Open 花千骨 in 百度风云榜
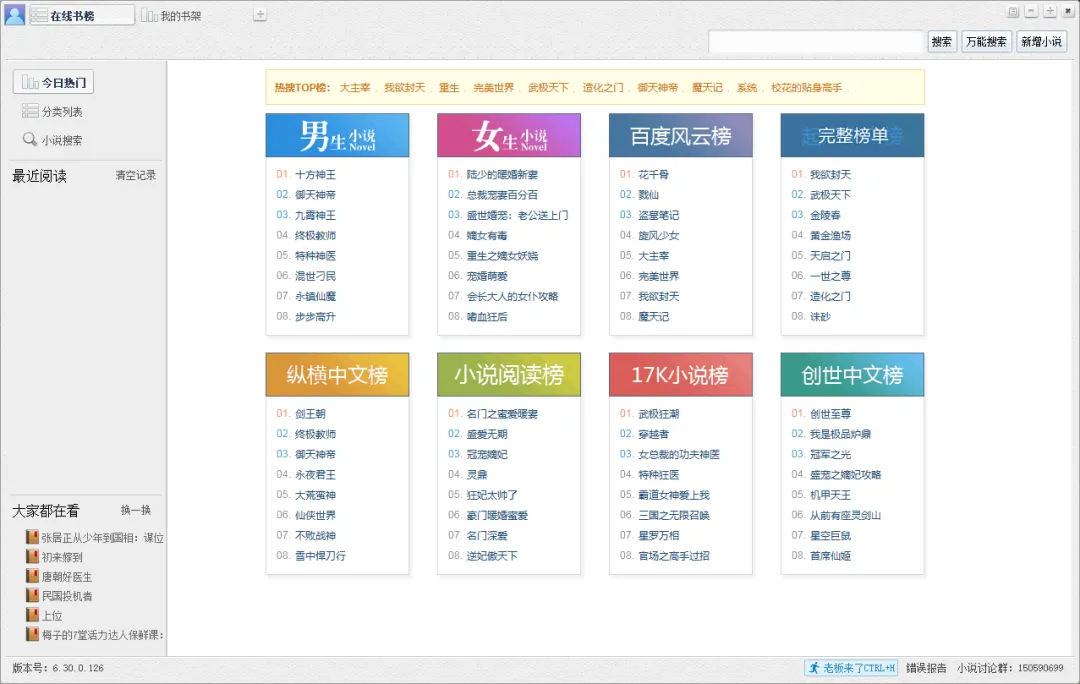Screen dimensions: 1080x684 pos(654,174)
